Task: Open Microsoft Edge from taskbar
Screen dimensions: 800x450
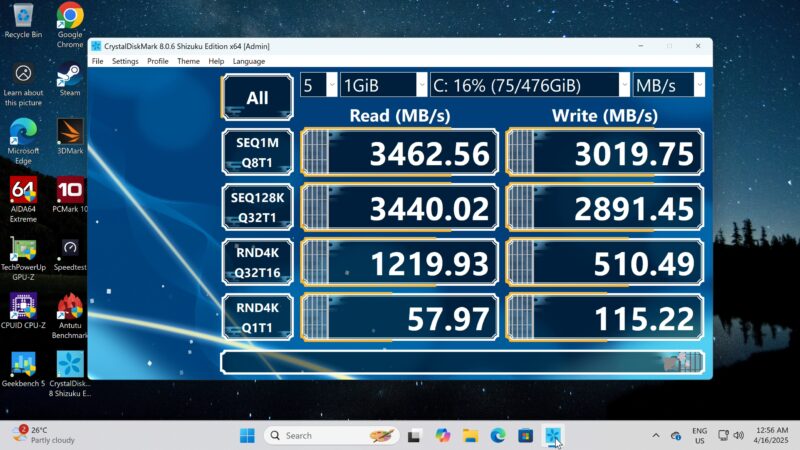Action: (498, 436)
